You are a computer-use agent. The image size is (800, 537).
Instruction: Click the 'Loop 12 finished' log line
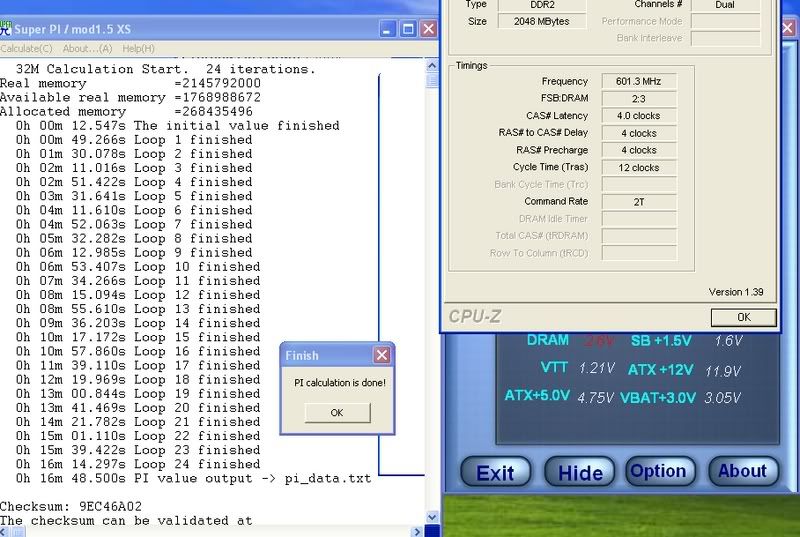[138, 295]
